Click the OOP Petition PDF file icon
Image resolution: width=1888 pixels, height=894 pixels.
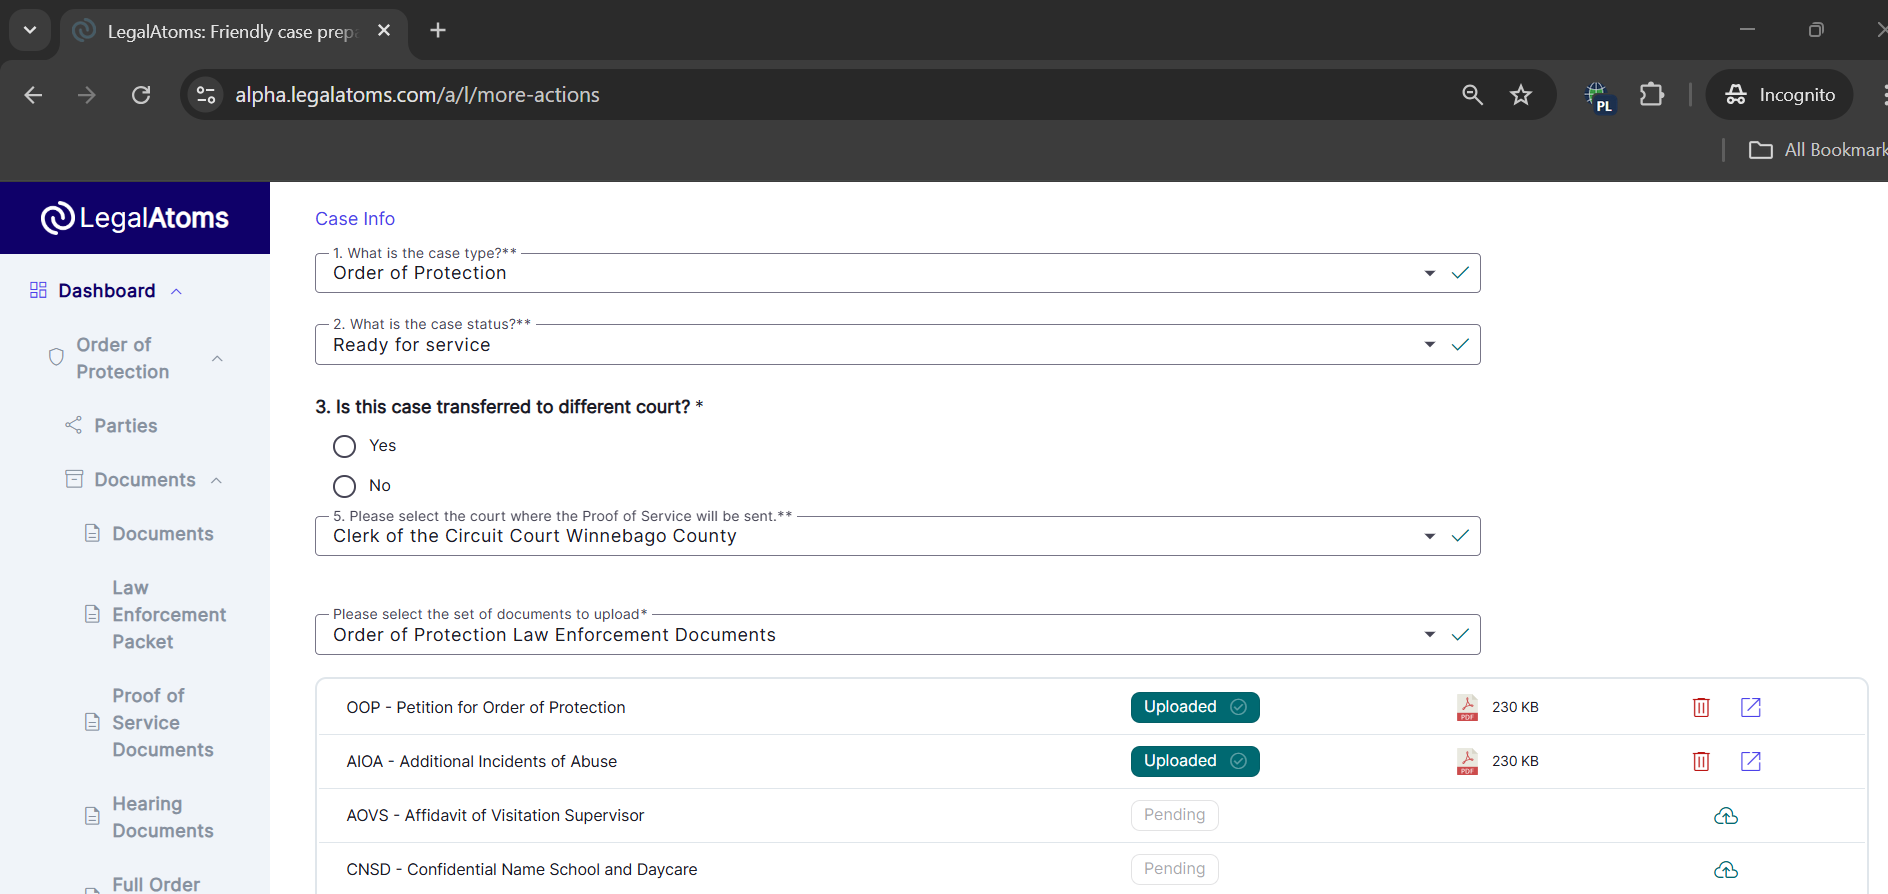[x=1467, y=708]
